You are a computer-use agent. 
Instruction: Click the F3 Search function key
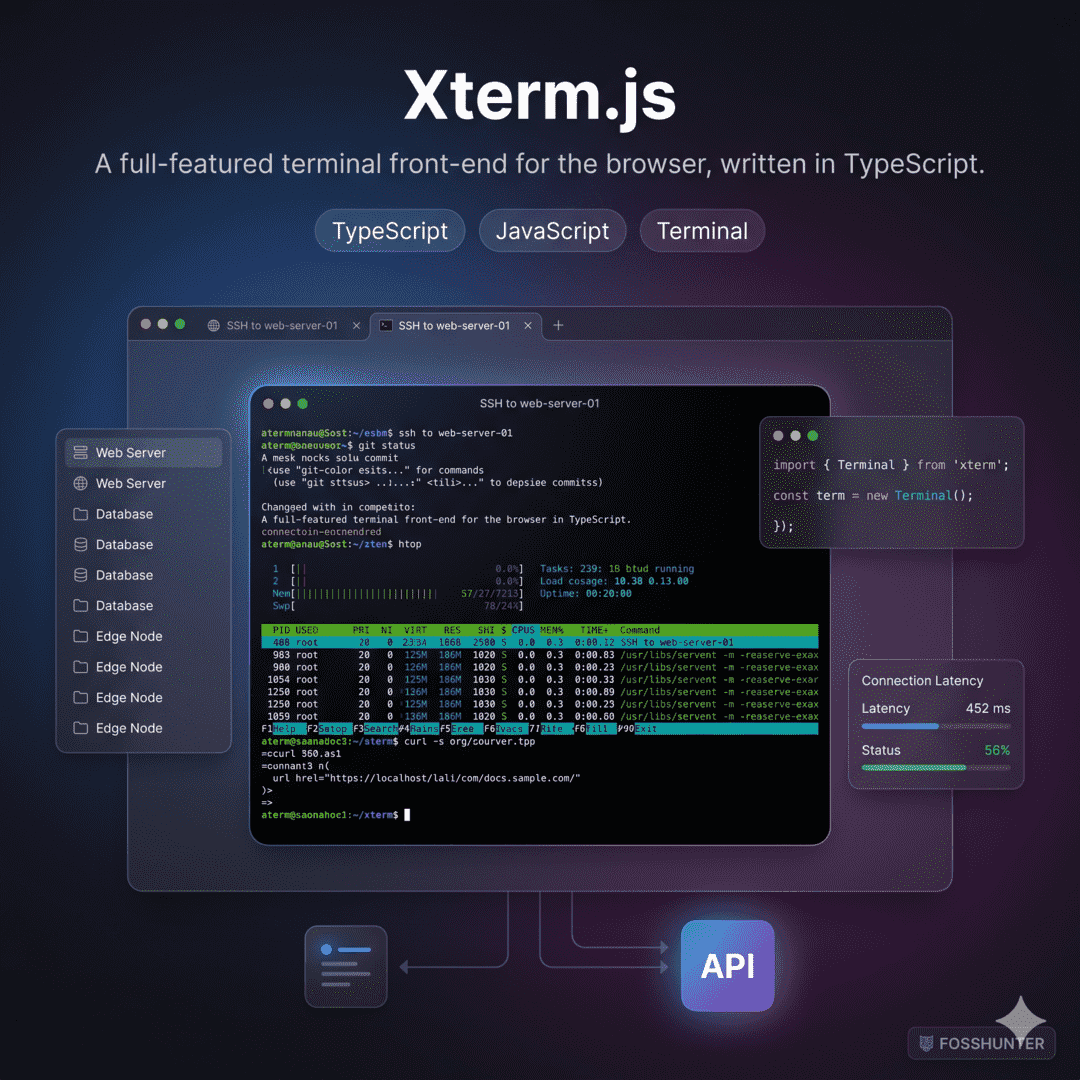pyautogui.click(x=375, y=729)
